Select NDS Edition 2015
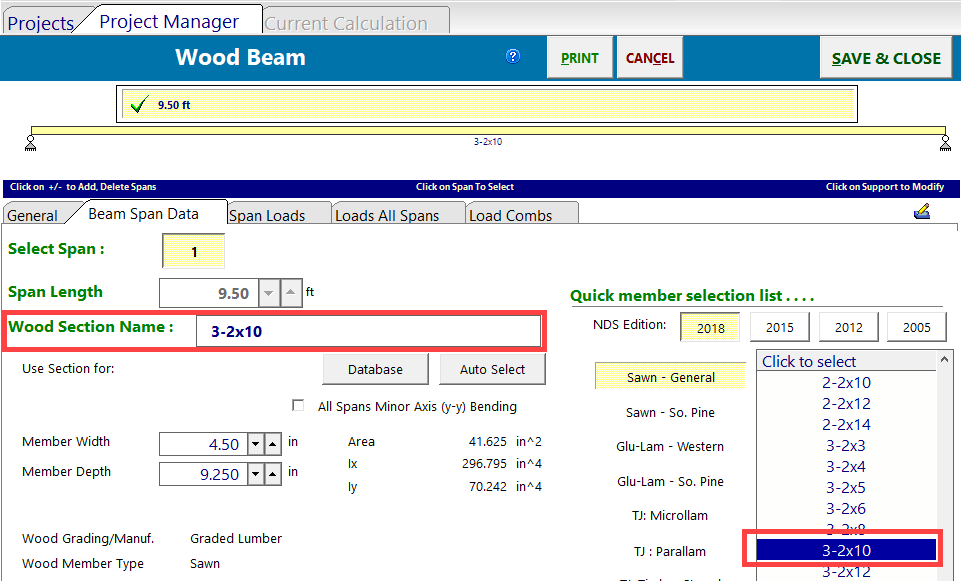 780,327
